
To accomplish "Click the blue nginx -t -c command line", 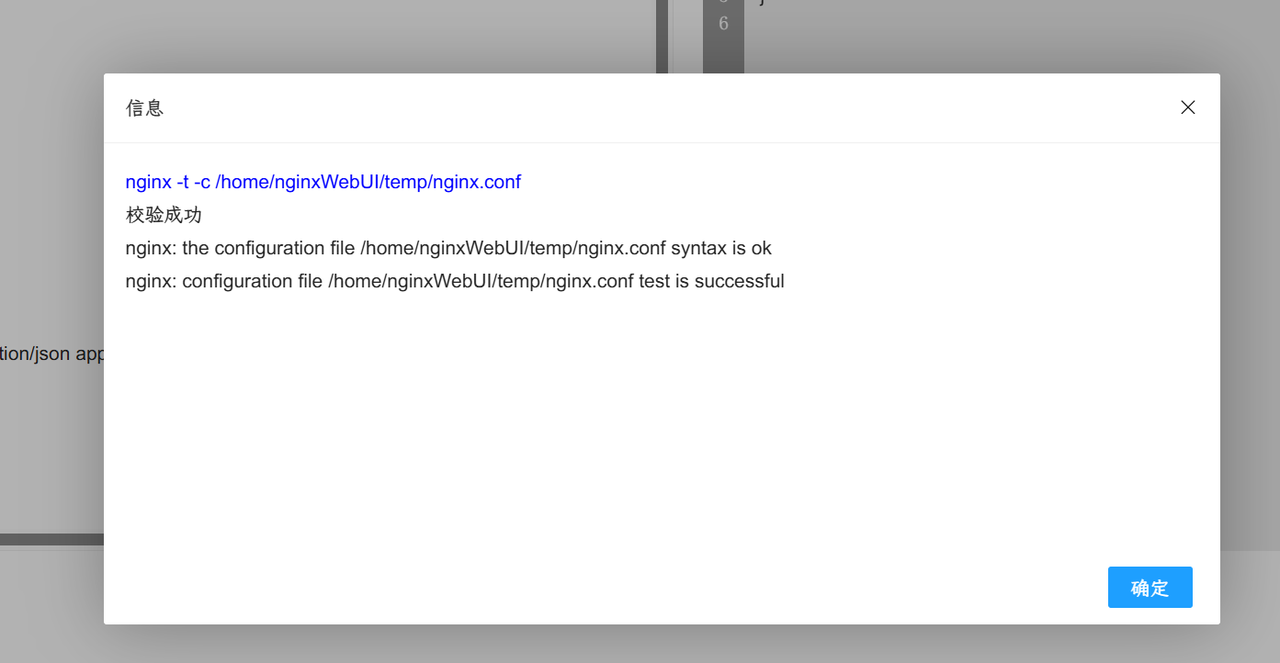I will [323, 182].
